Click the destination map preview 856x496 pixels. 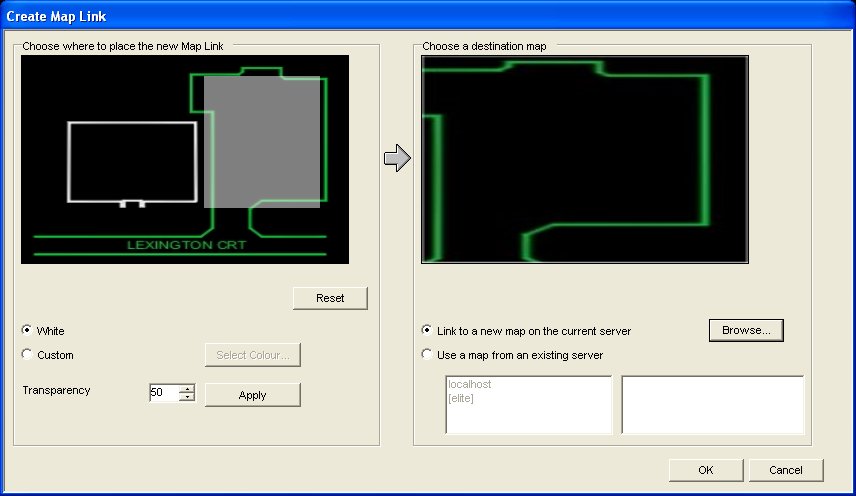tap(585, 159)
